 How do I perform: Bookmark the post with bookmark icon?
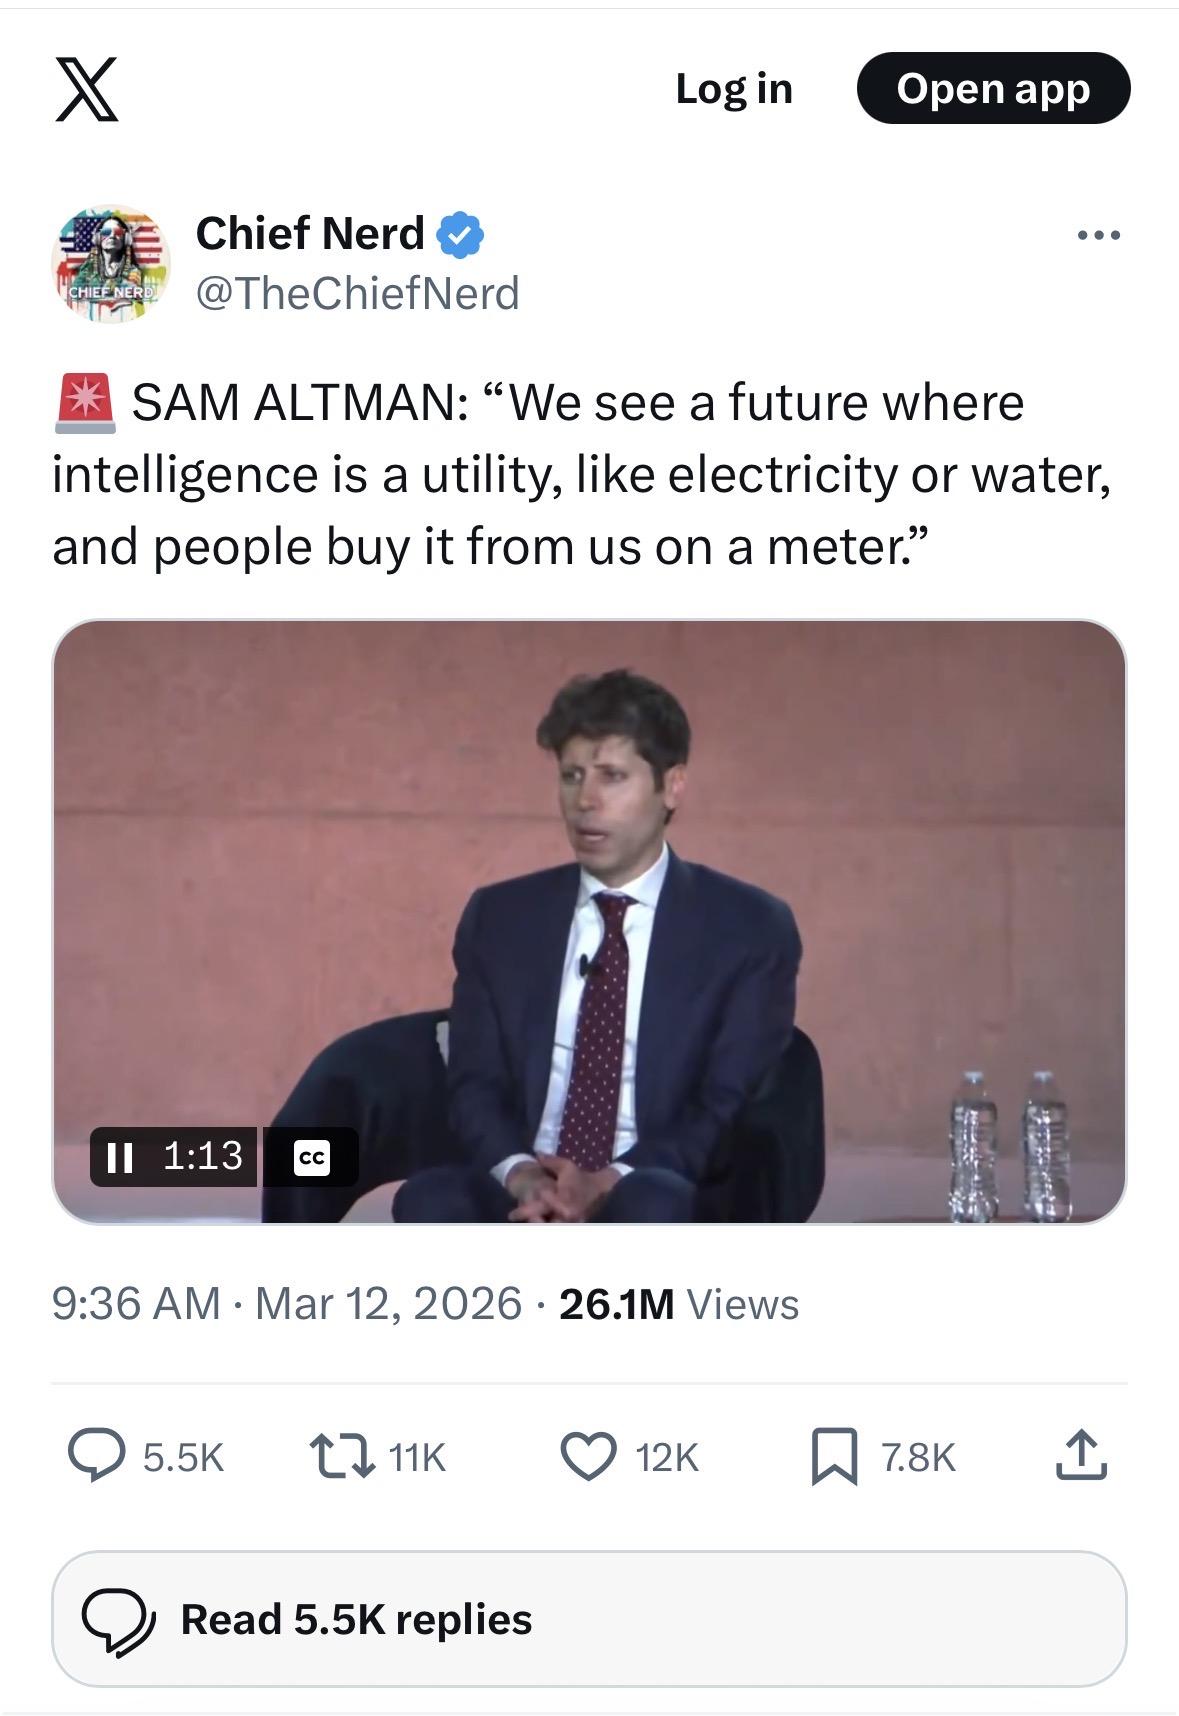coord(834,1457)
